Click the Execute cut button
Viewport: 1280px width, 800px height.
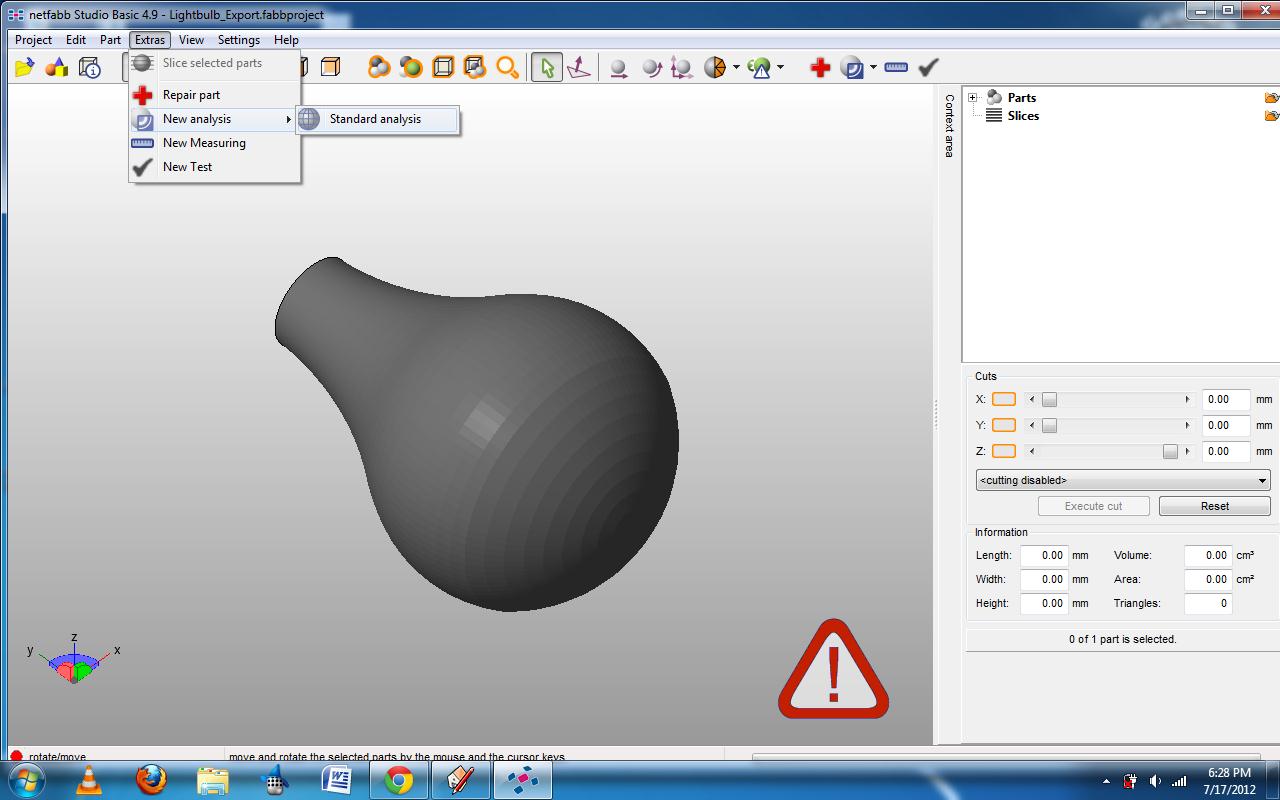(1093, 506)
